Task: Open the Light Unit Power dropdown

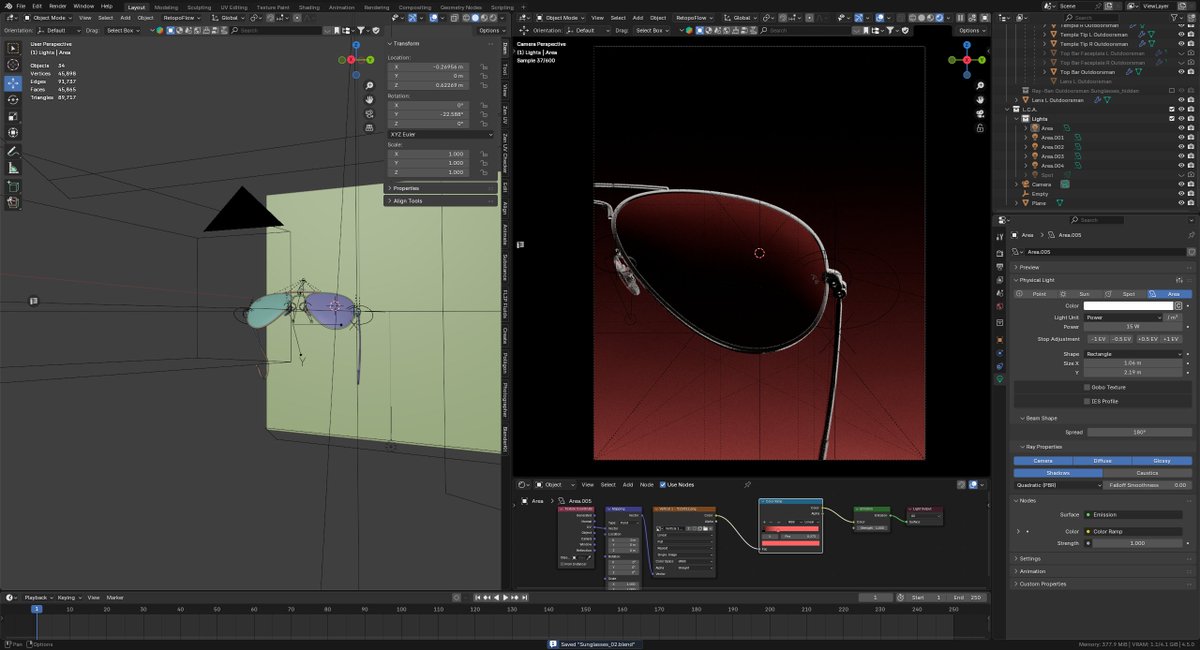Action: pyautogui.click(x=1122, y=317)
